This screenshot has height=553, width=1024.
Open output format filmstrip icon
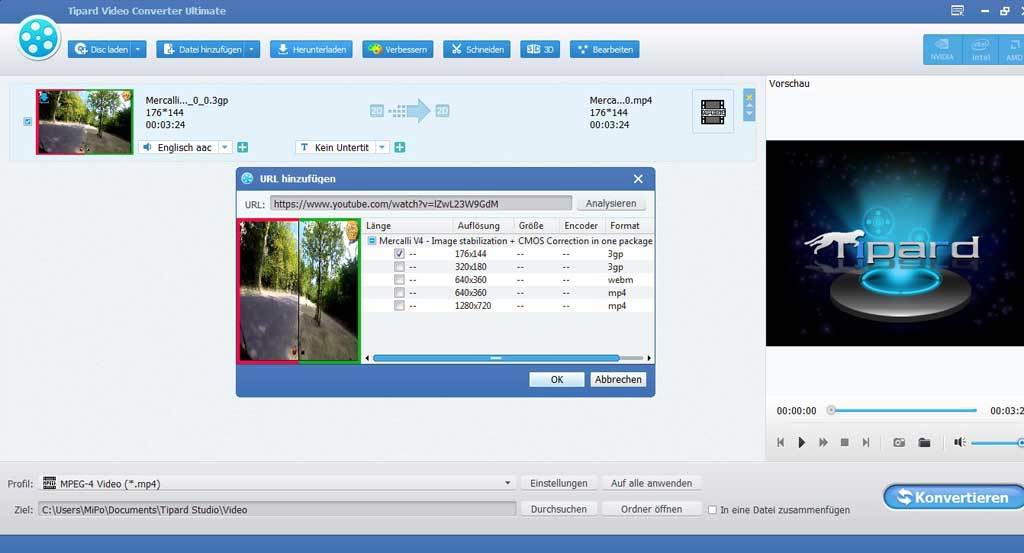point(712,112)
